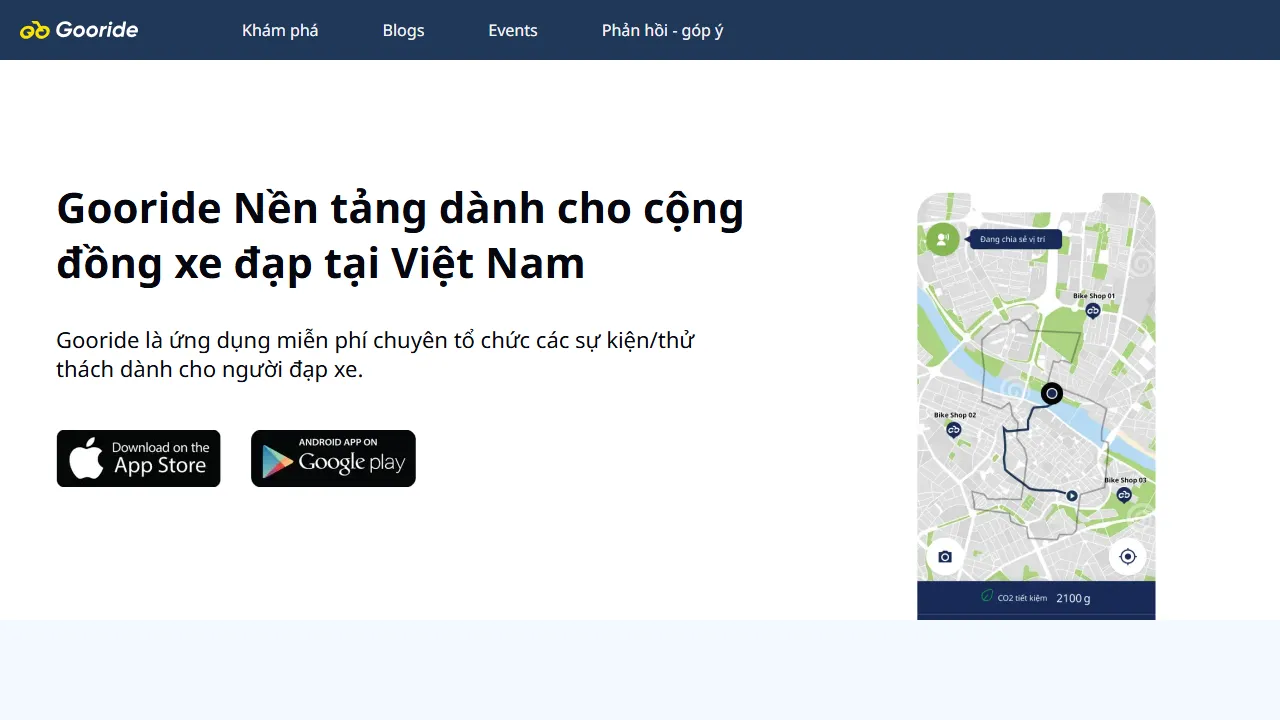The width and height of the screenshot is (1280, 720).
Task: Click the crosshair locate-me icon
Action: pyautogui.click(x=1127, y=556)
